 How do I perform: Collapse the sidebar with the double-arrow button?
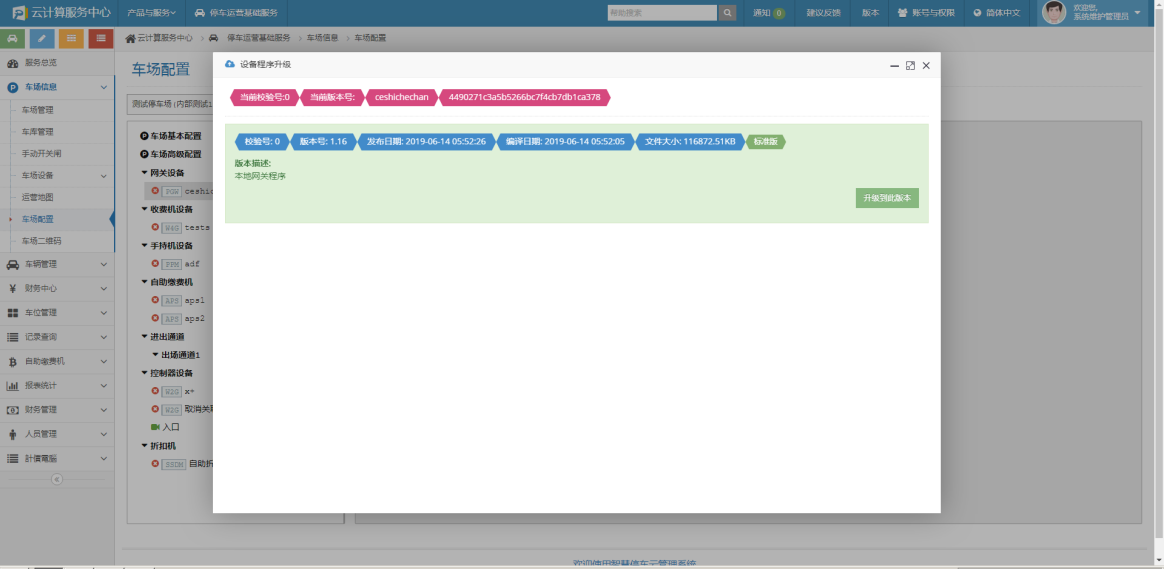pos(57,480)
